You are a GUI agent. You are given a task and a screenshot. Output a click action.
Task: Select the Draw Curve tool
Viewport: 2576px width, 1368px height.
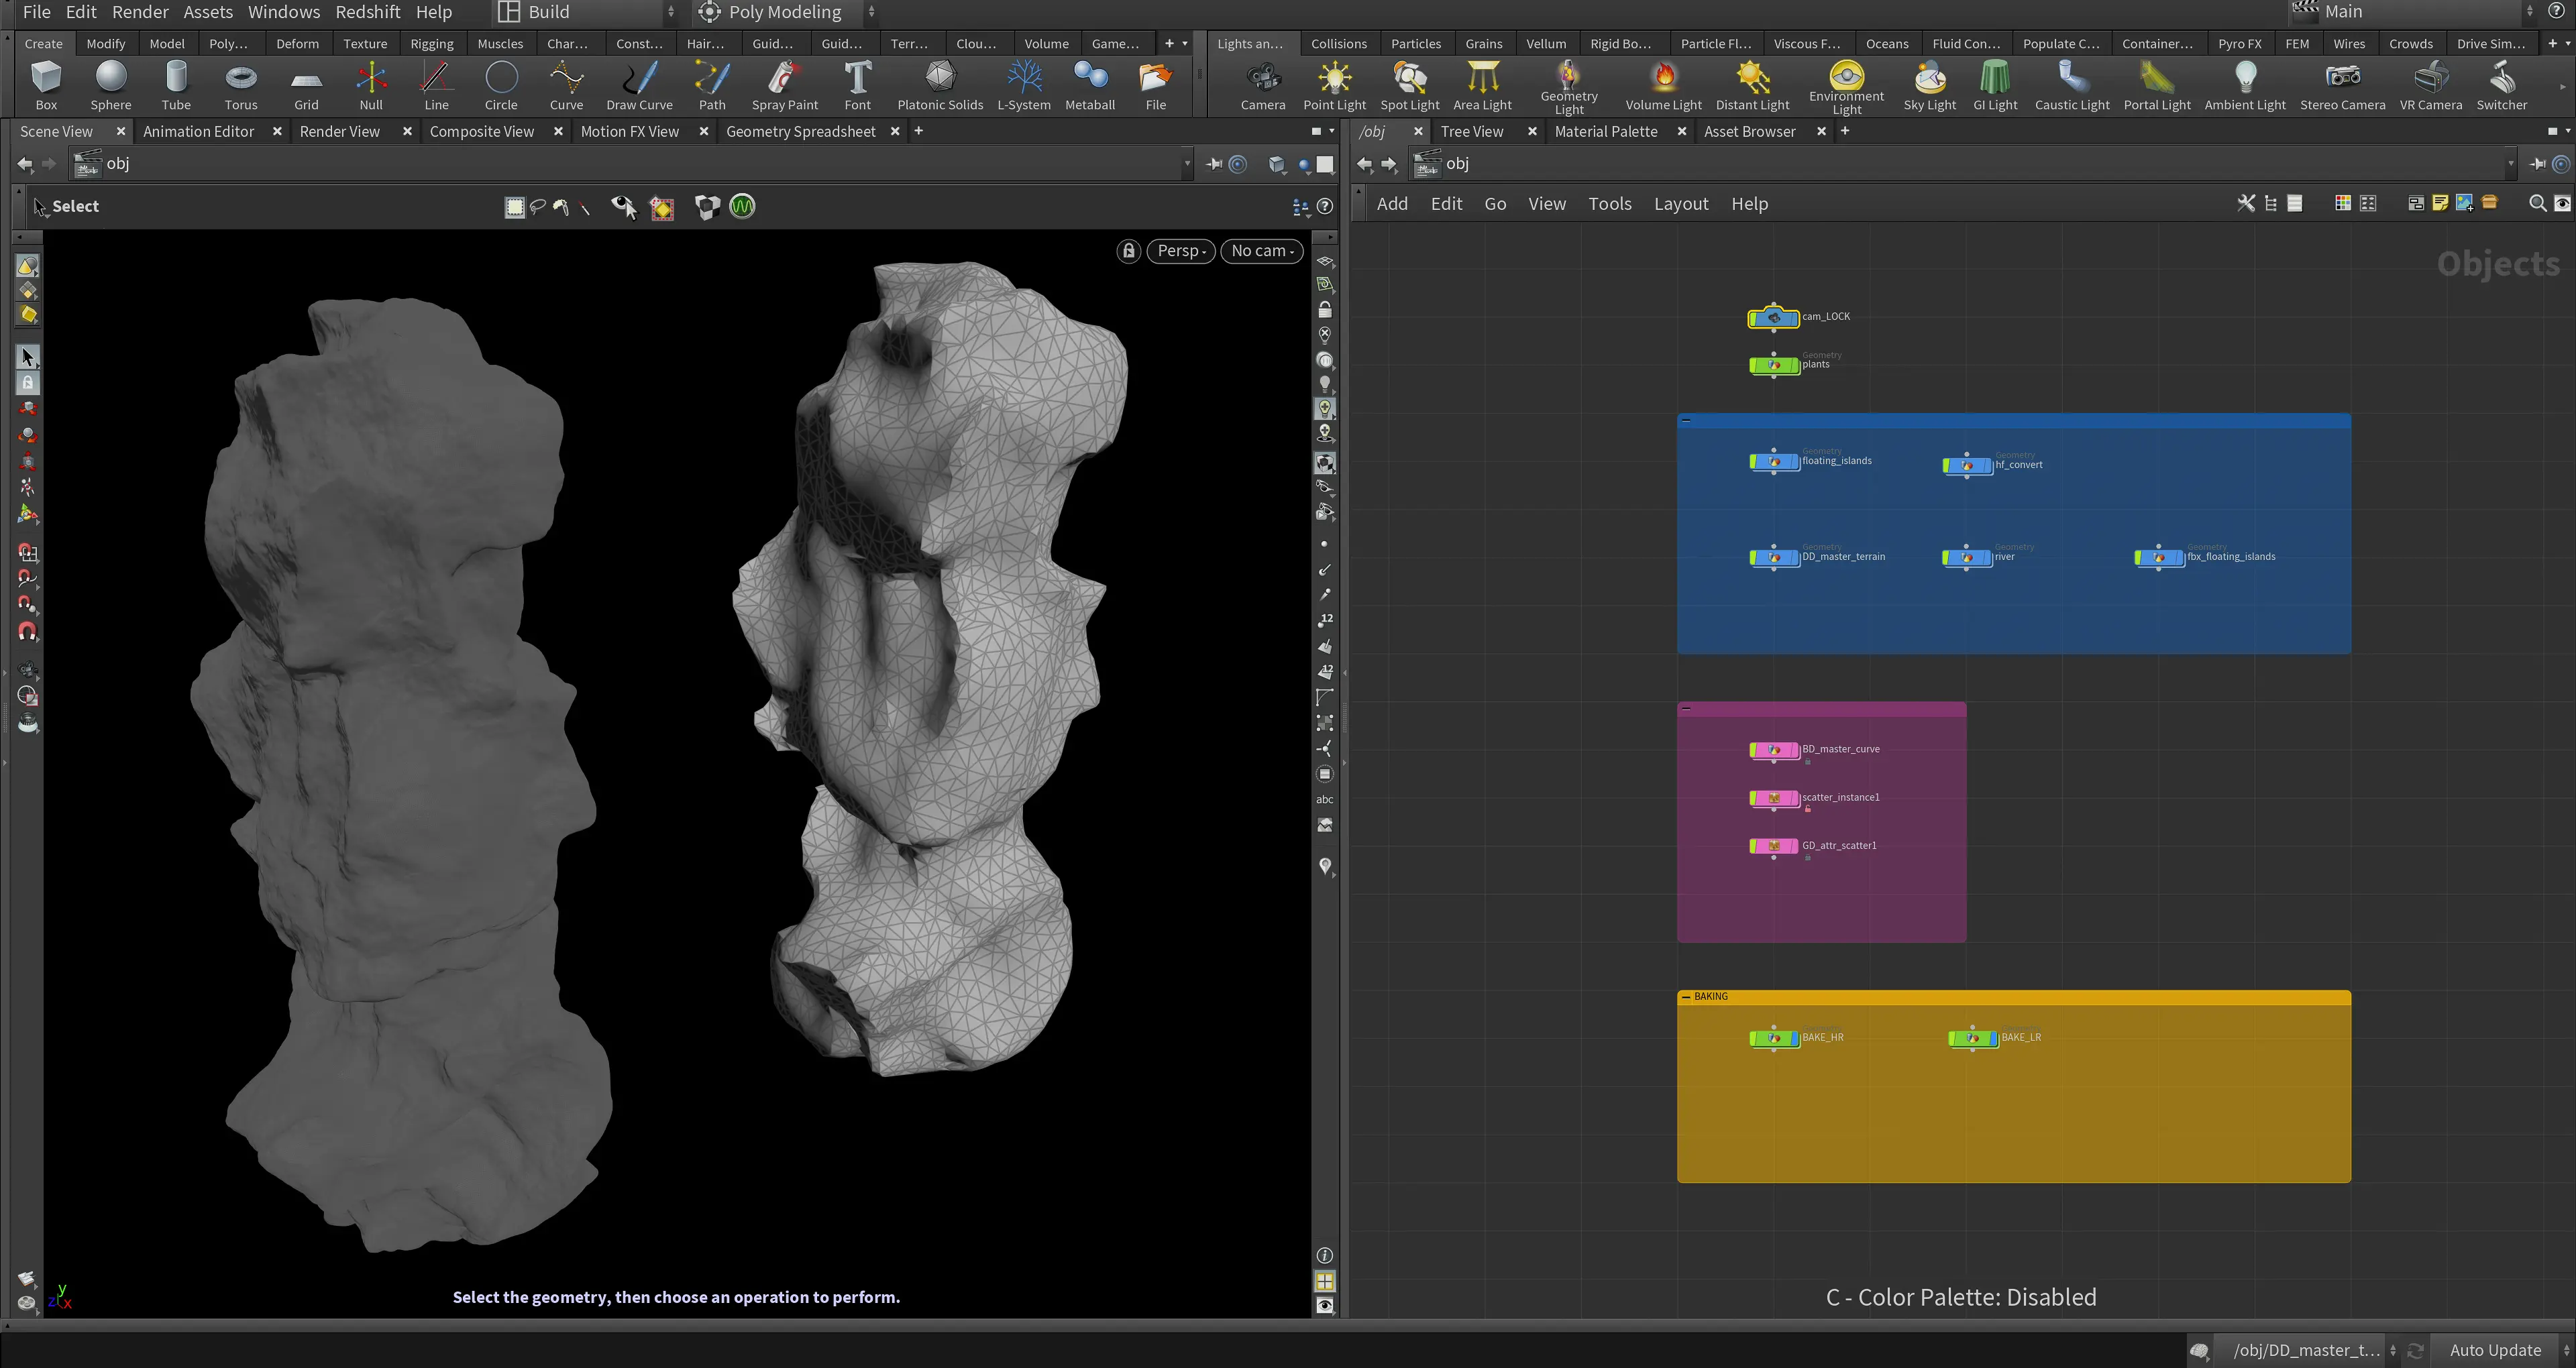click(x=639, y=85)
